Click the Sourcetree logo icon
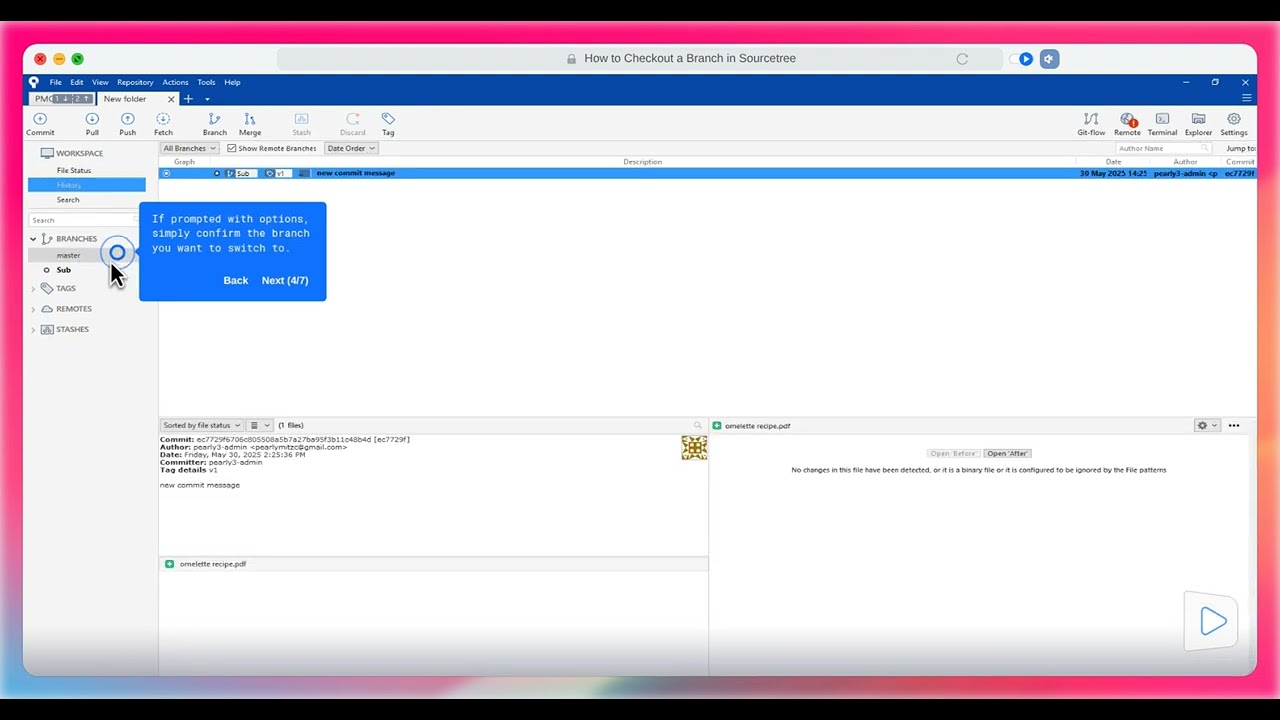1280x720 pixels. [x=34, y=82]
